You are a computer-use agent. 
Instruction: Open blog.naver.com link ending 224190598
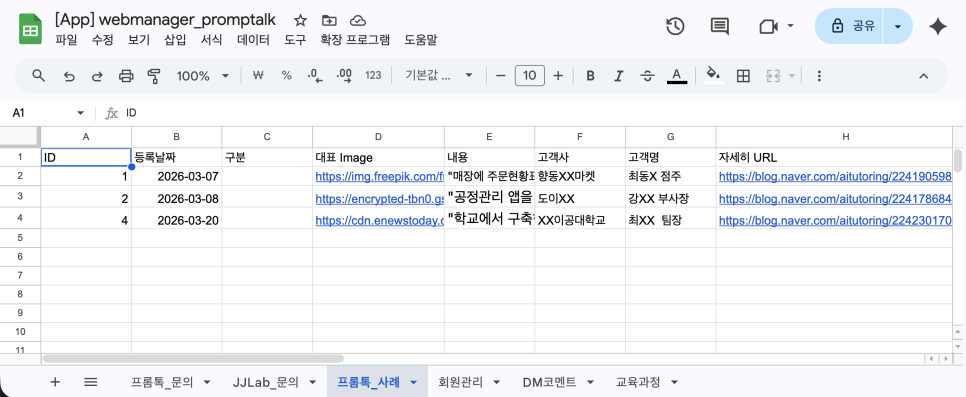pos(835,176)
